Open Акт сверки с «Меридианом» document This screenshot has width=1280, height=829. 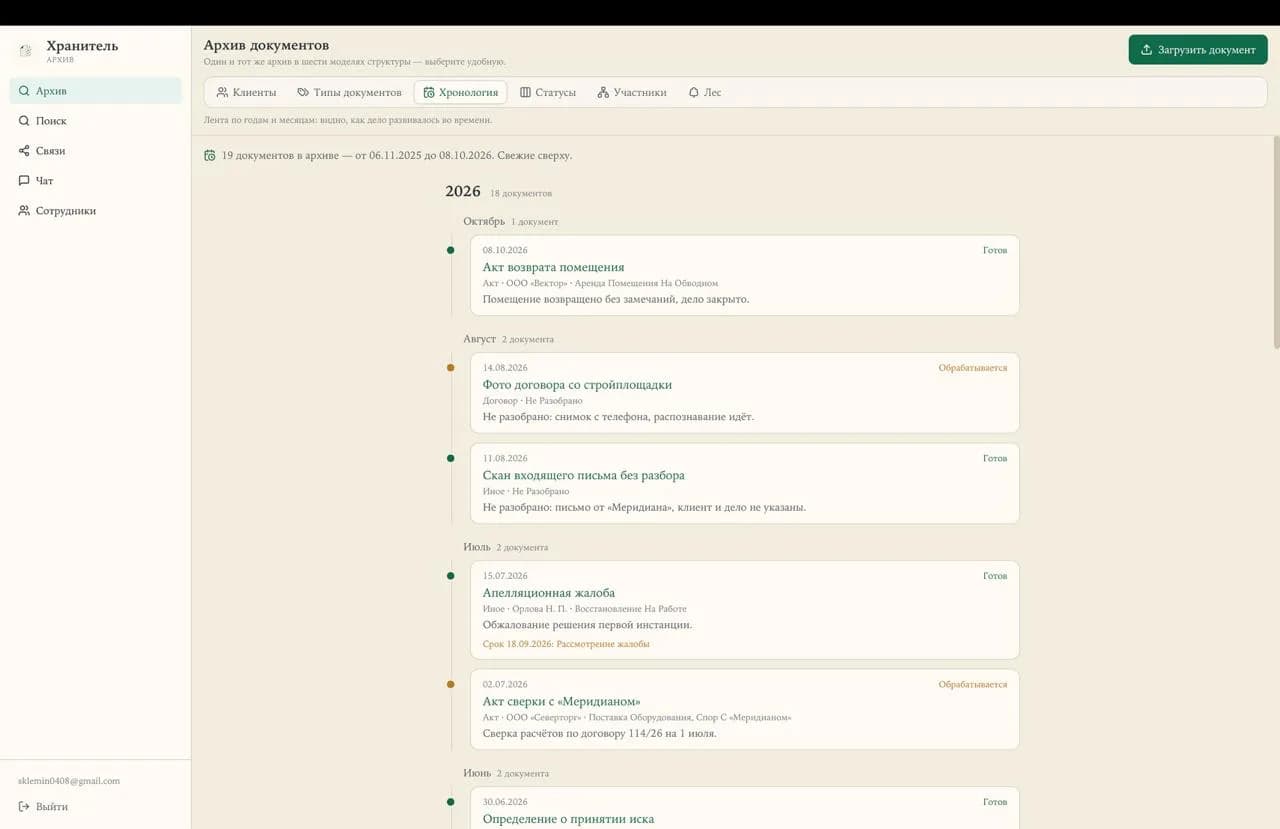pyautogui.click(x=561, y=702)
